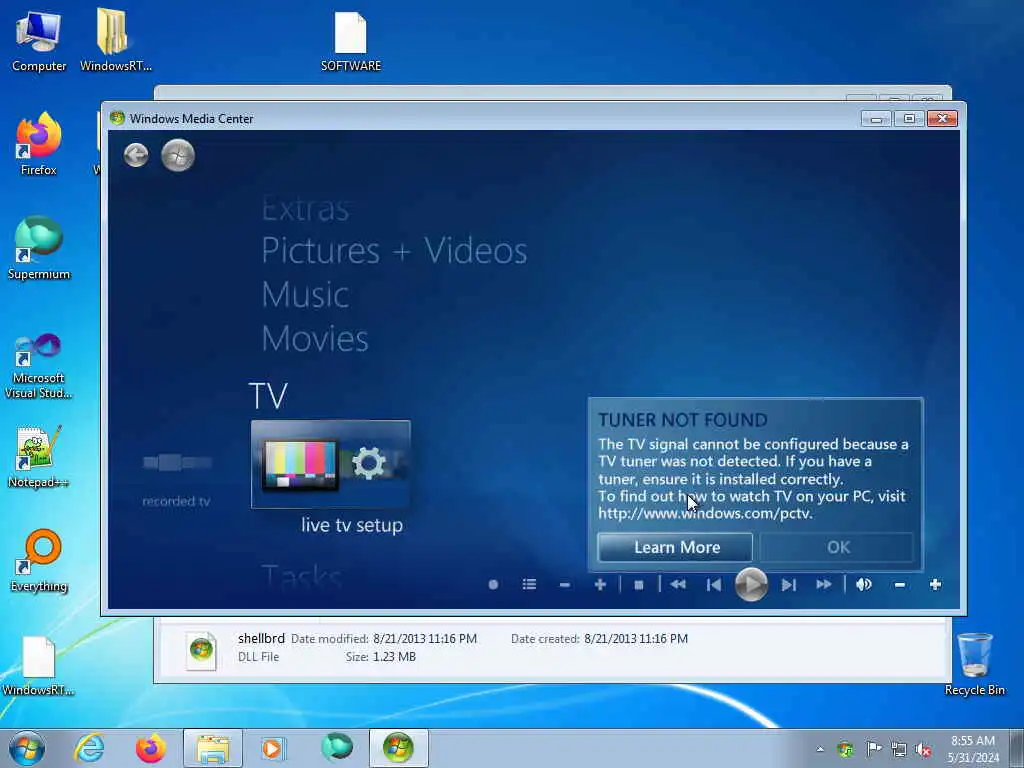Click the Fast Forward button
The height and width of the screenshot is (768, 1024).
[x=824, y=584]
